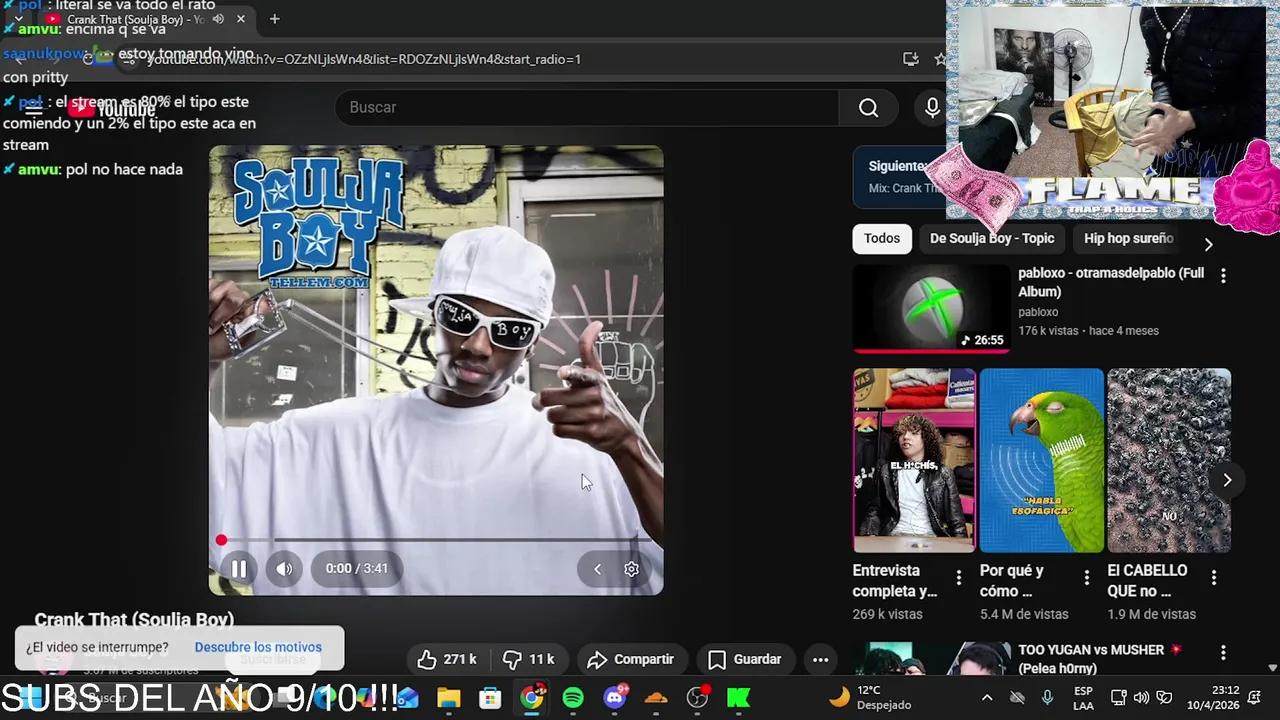Open TOO YUGAN vs MUSHER video title

1100,659
